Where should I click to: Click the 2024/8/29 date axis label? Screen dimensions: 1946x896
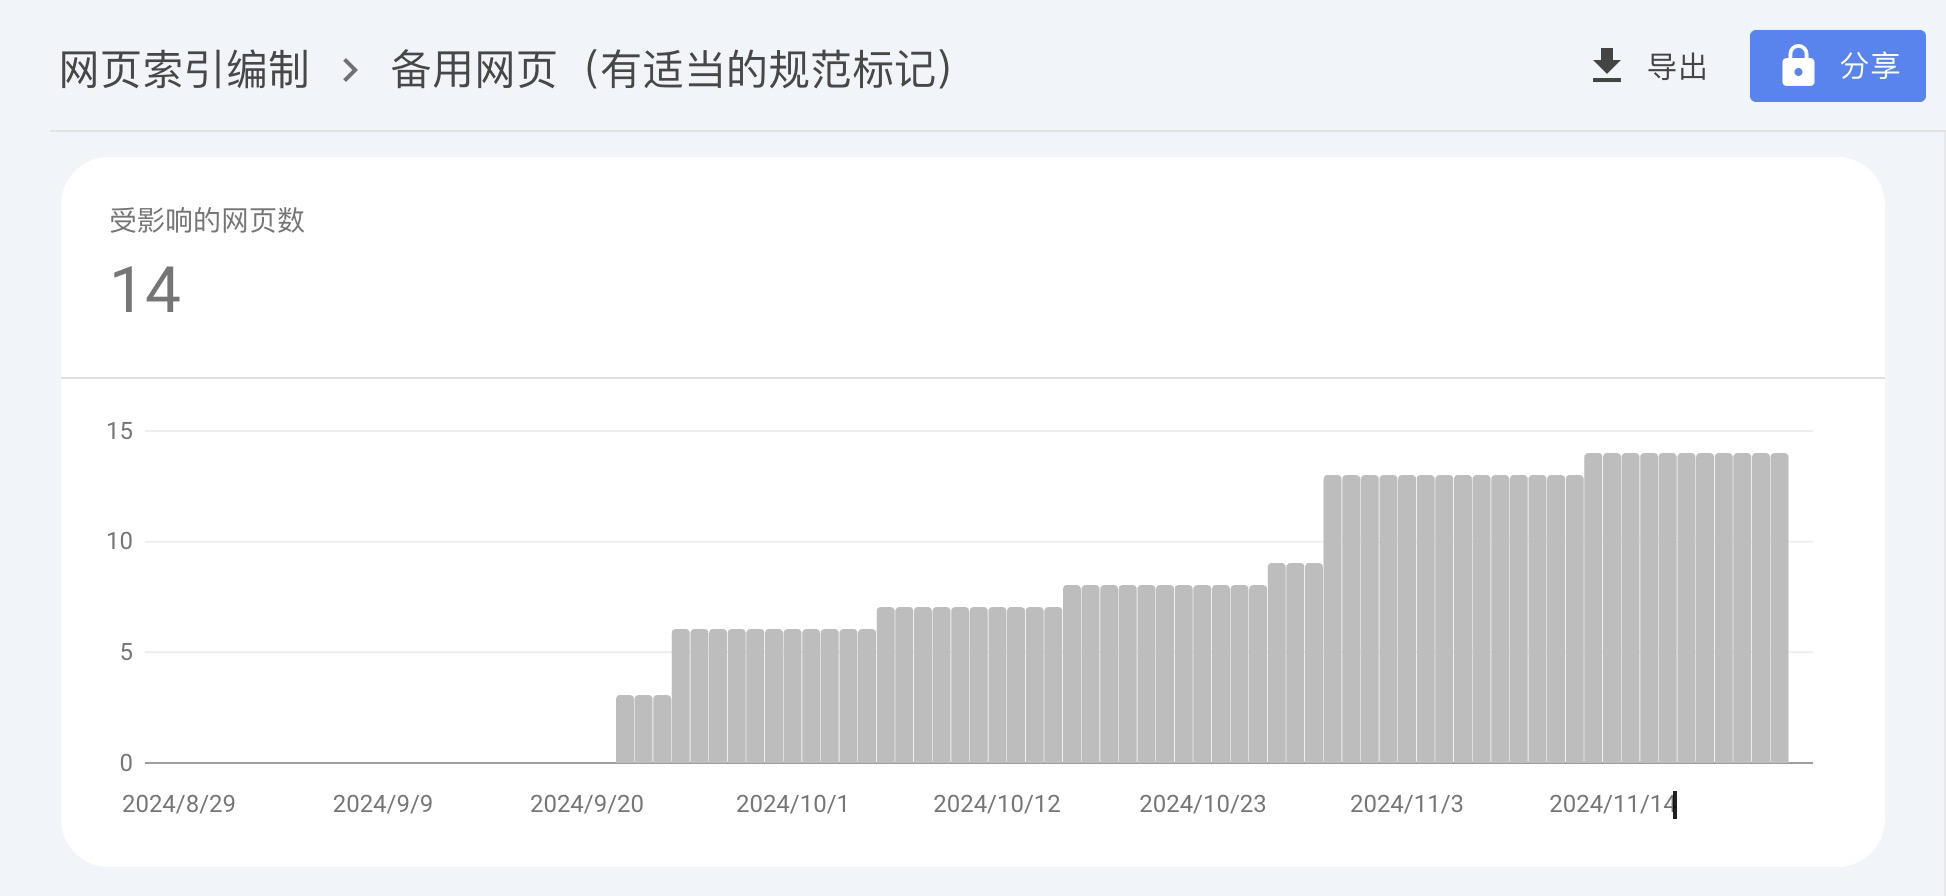[x=179, y=804]
